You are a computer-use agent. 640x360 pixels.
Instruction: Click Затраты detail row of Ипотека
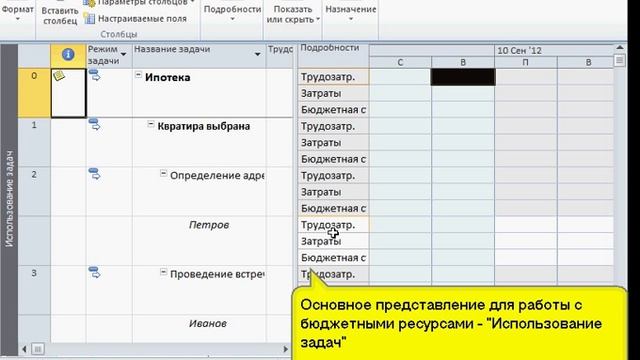[333, 93]
